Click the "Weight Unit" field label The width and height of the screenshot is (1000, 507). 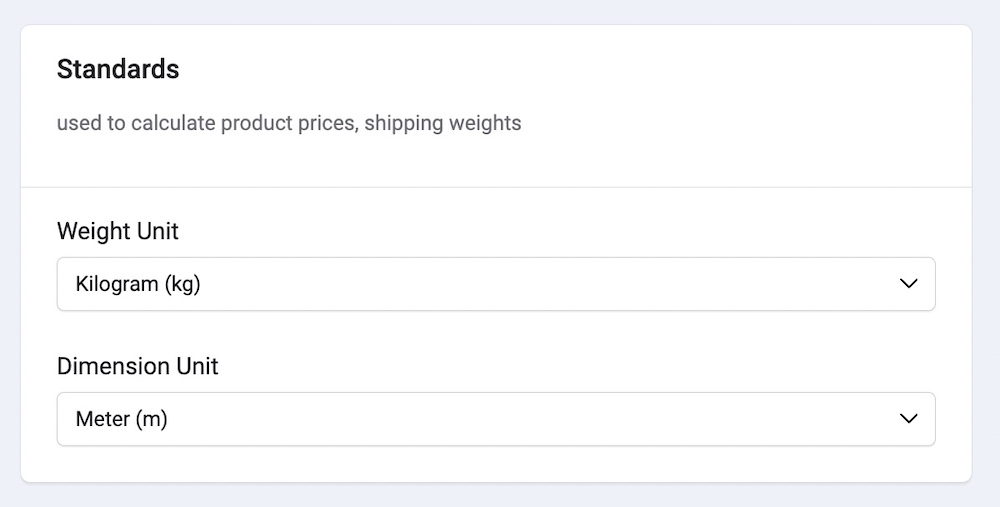pyautogui.click(x=117, y=231)
